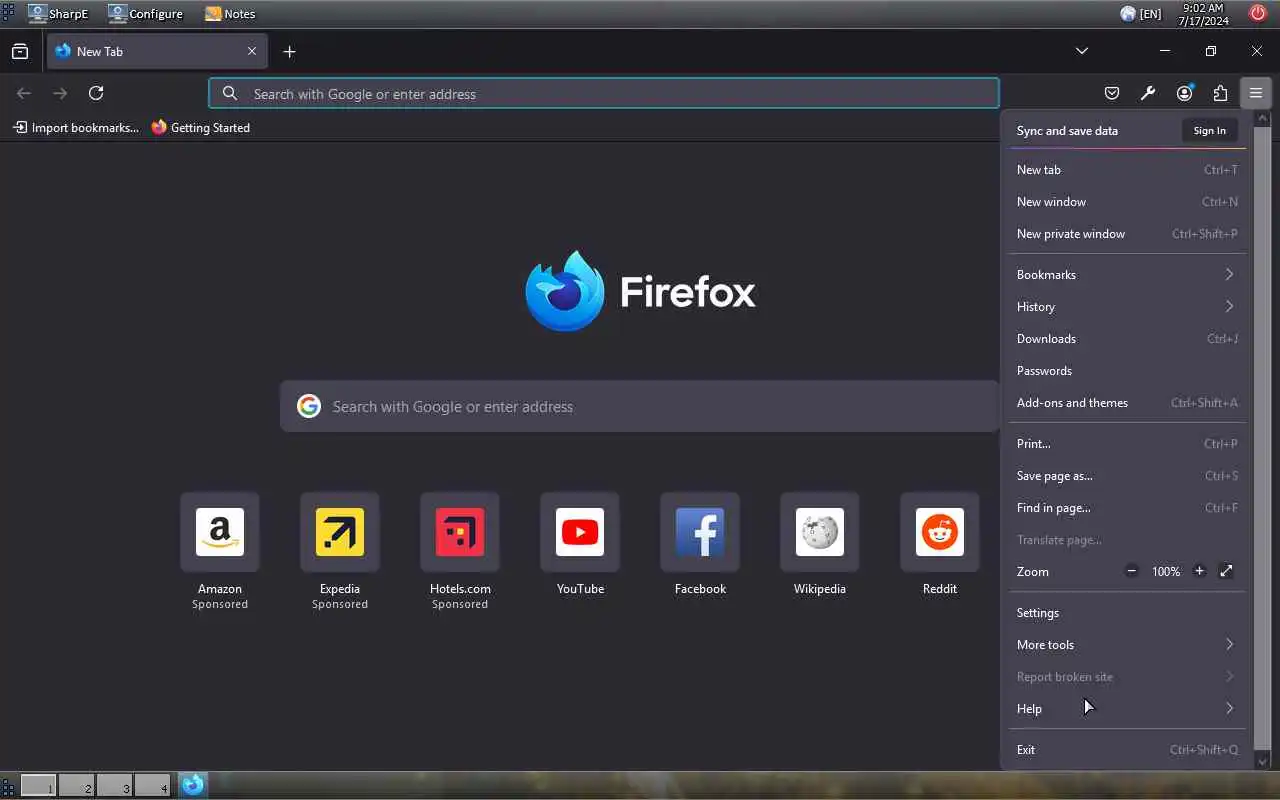The image size is (1280, 800).
Task: Go back one page
Action: pyautogui.click(x=24, y=93)
